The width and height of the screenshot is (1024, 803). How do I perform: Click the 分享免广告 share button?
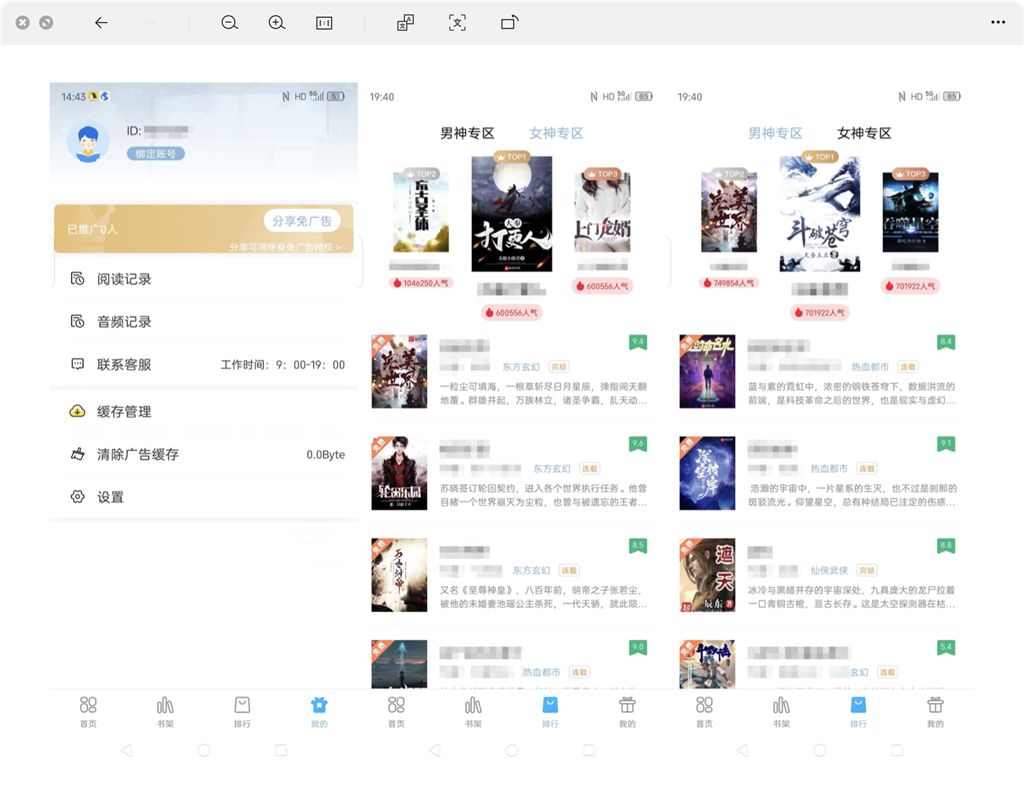302,221
